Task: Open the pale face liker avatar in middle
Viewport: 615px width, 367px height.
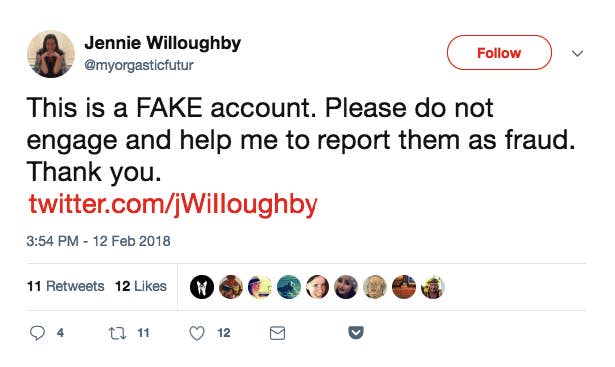Action: click(x=317, y=287)
